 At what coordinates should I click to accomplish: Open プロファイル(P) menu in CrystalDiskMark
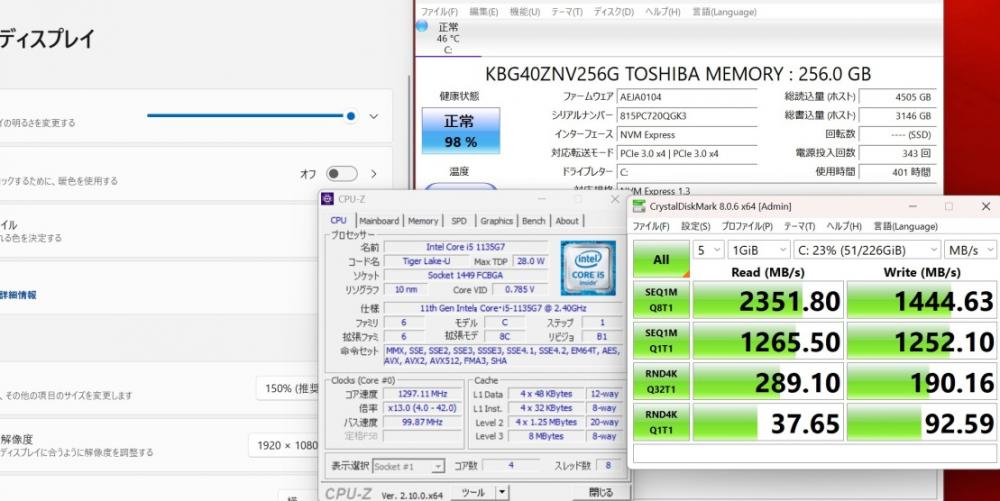tap(746, 226)
